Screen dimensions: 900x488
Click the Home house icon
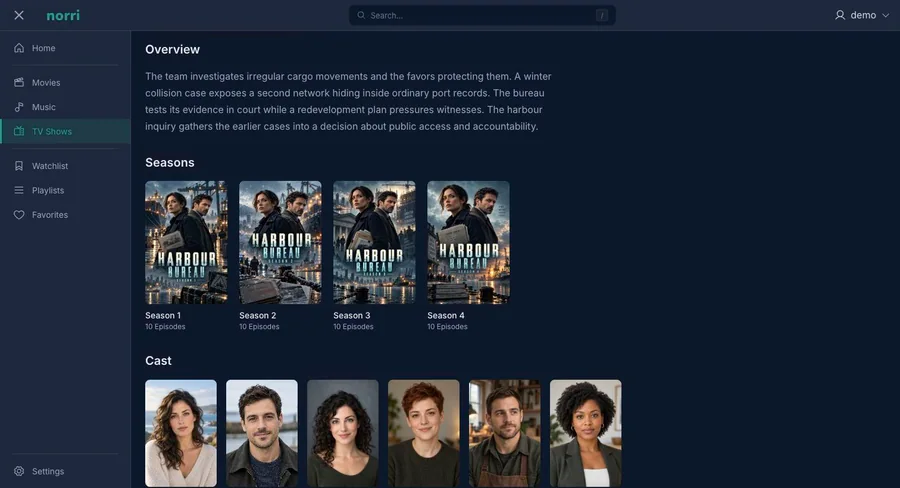click(x=19, y=48)
